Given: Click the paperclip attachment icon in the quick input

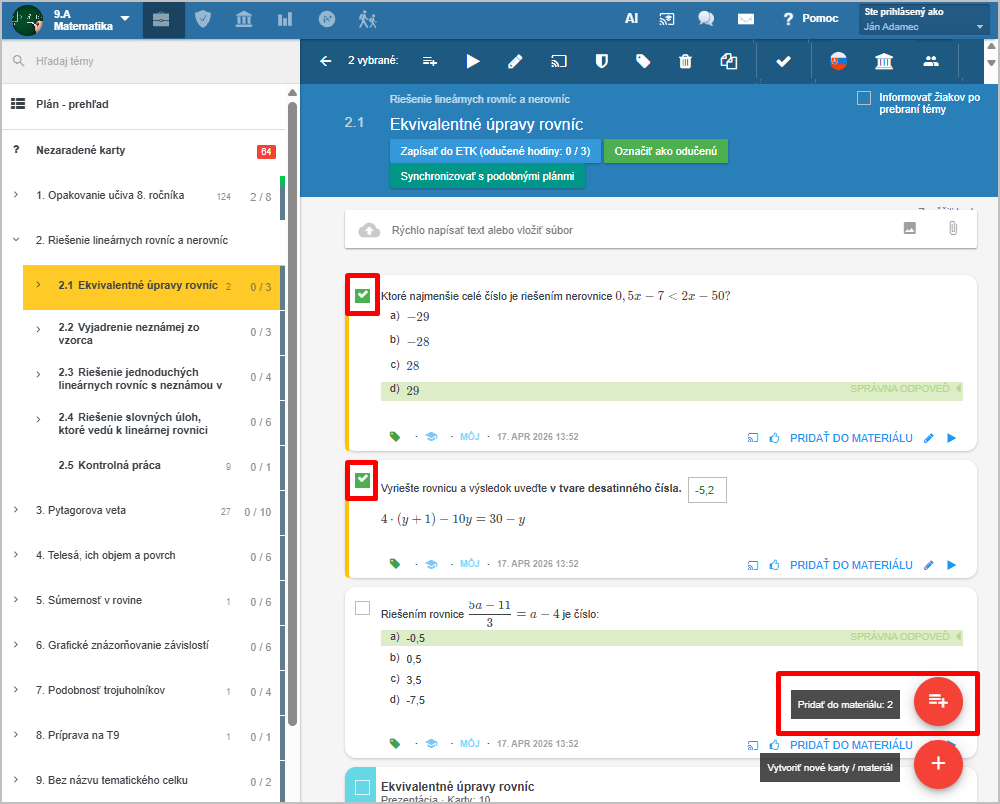Looking at the screenshot, I should 953,229.
